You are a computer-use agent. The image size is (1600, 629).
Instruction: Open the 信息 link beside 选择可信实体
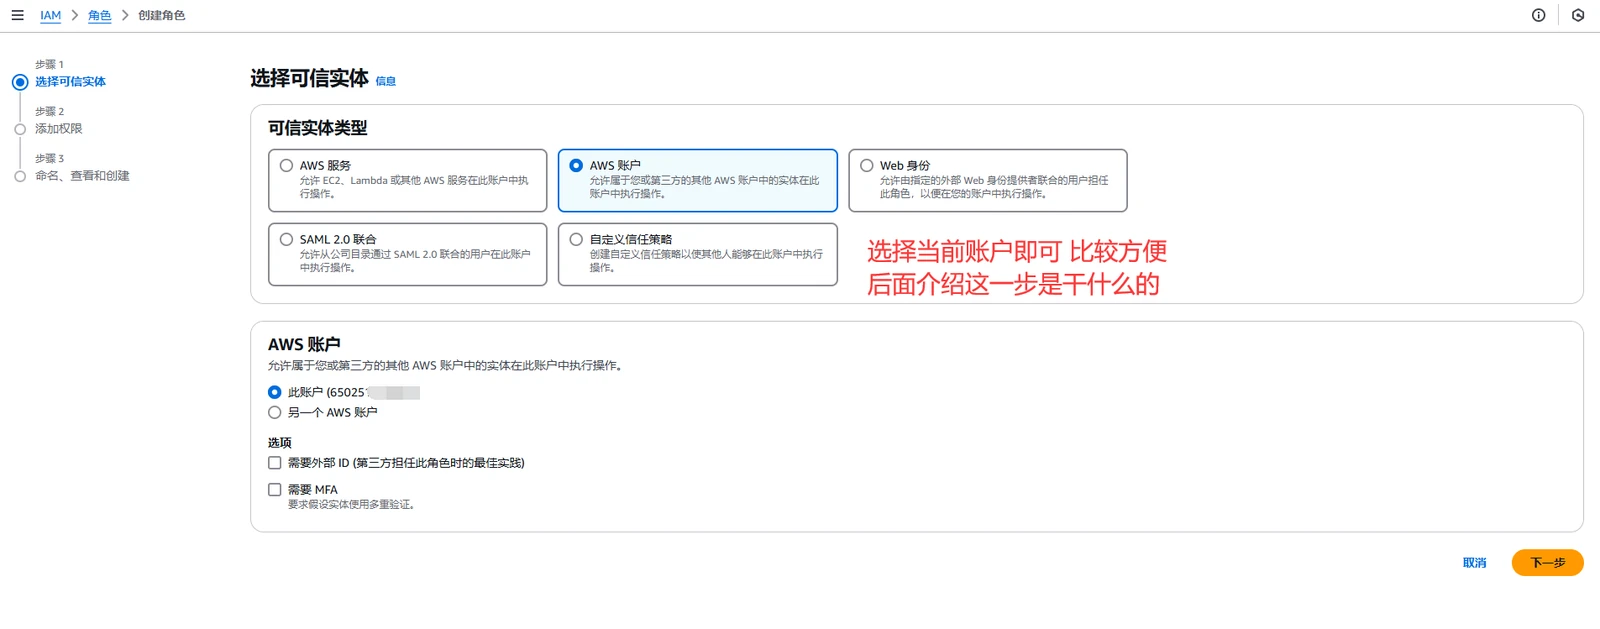[386, 82]
